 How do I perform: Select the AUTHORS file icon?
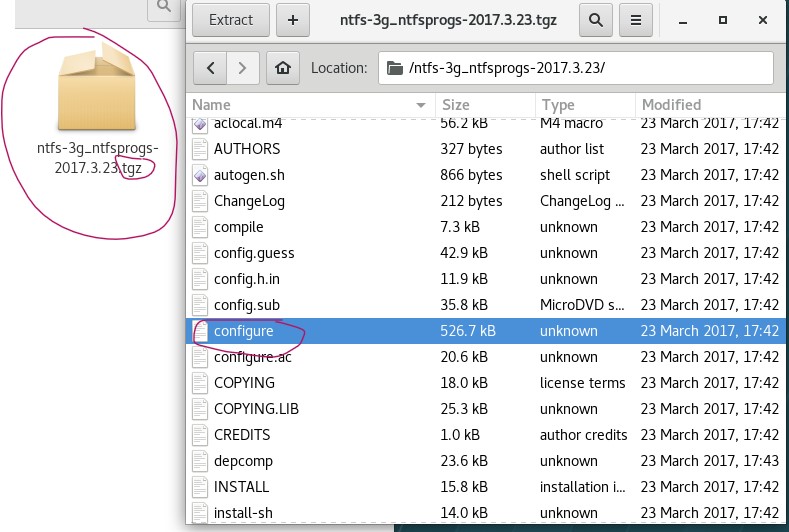coord(200,149)
